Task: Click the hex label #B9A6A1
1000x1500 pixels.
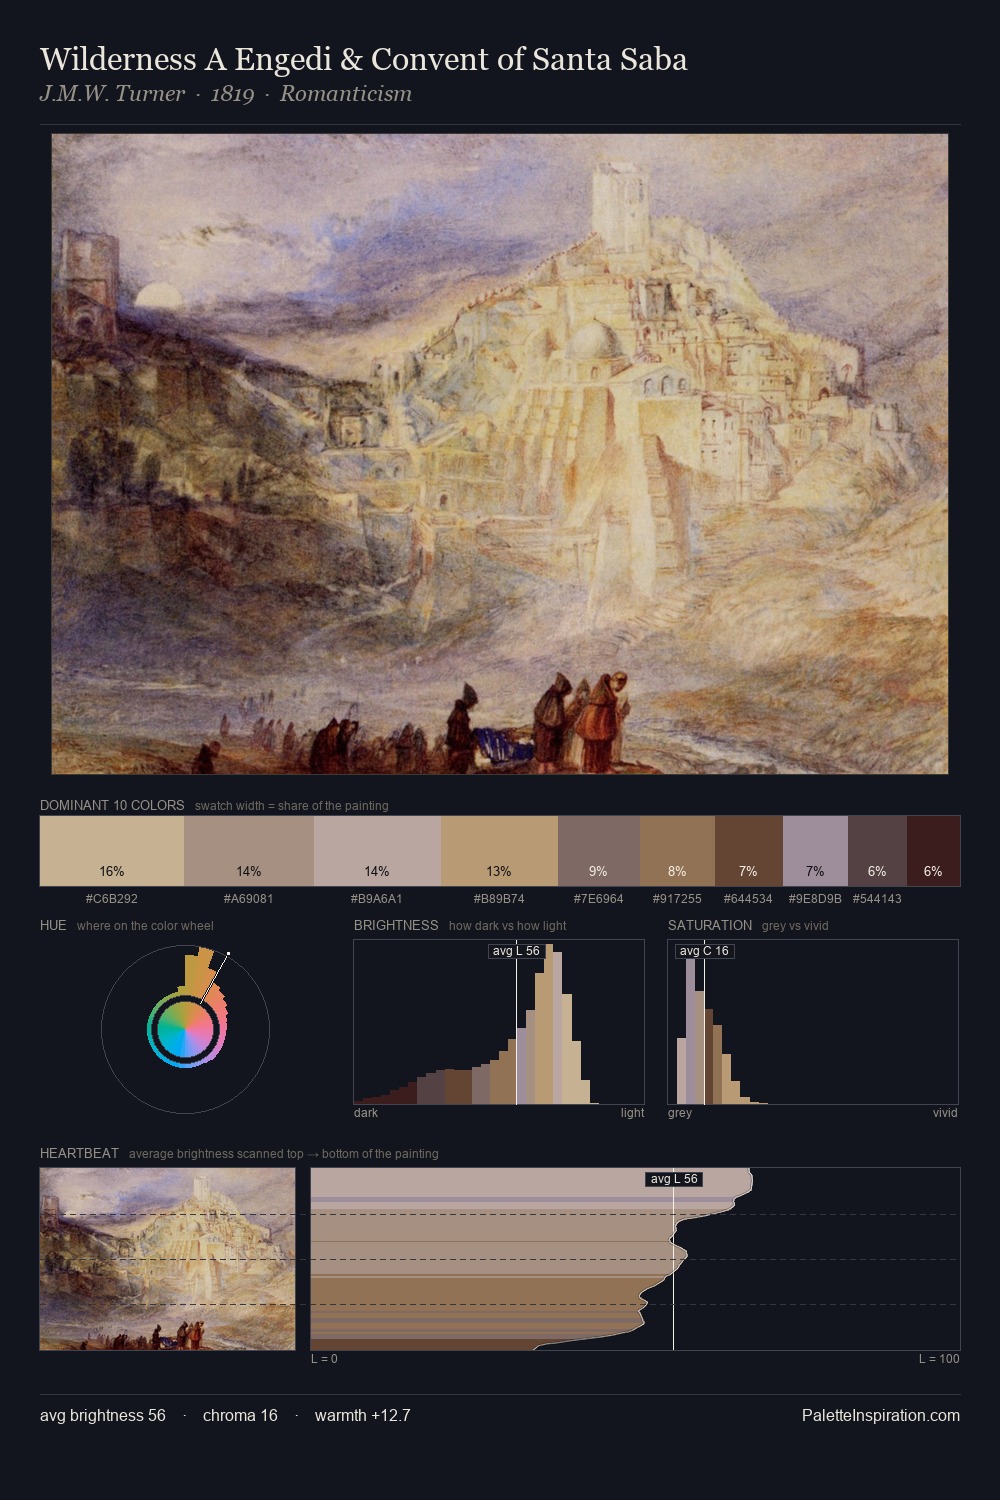Action: coord(377,899)
